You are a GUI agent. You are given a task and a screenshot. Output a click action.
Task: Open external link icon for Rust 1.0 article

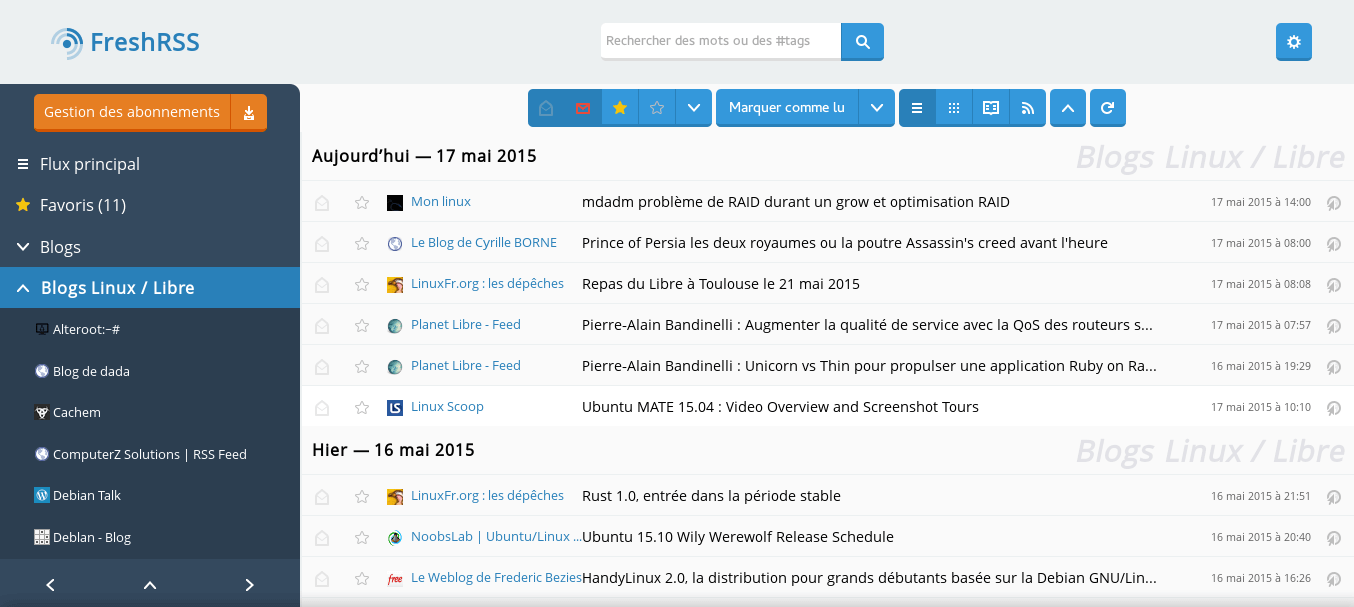coord(1333,497)
